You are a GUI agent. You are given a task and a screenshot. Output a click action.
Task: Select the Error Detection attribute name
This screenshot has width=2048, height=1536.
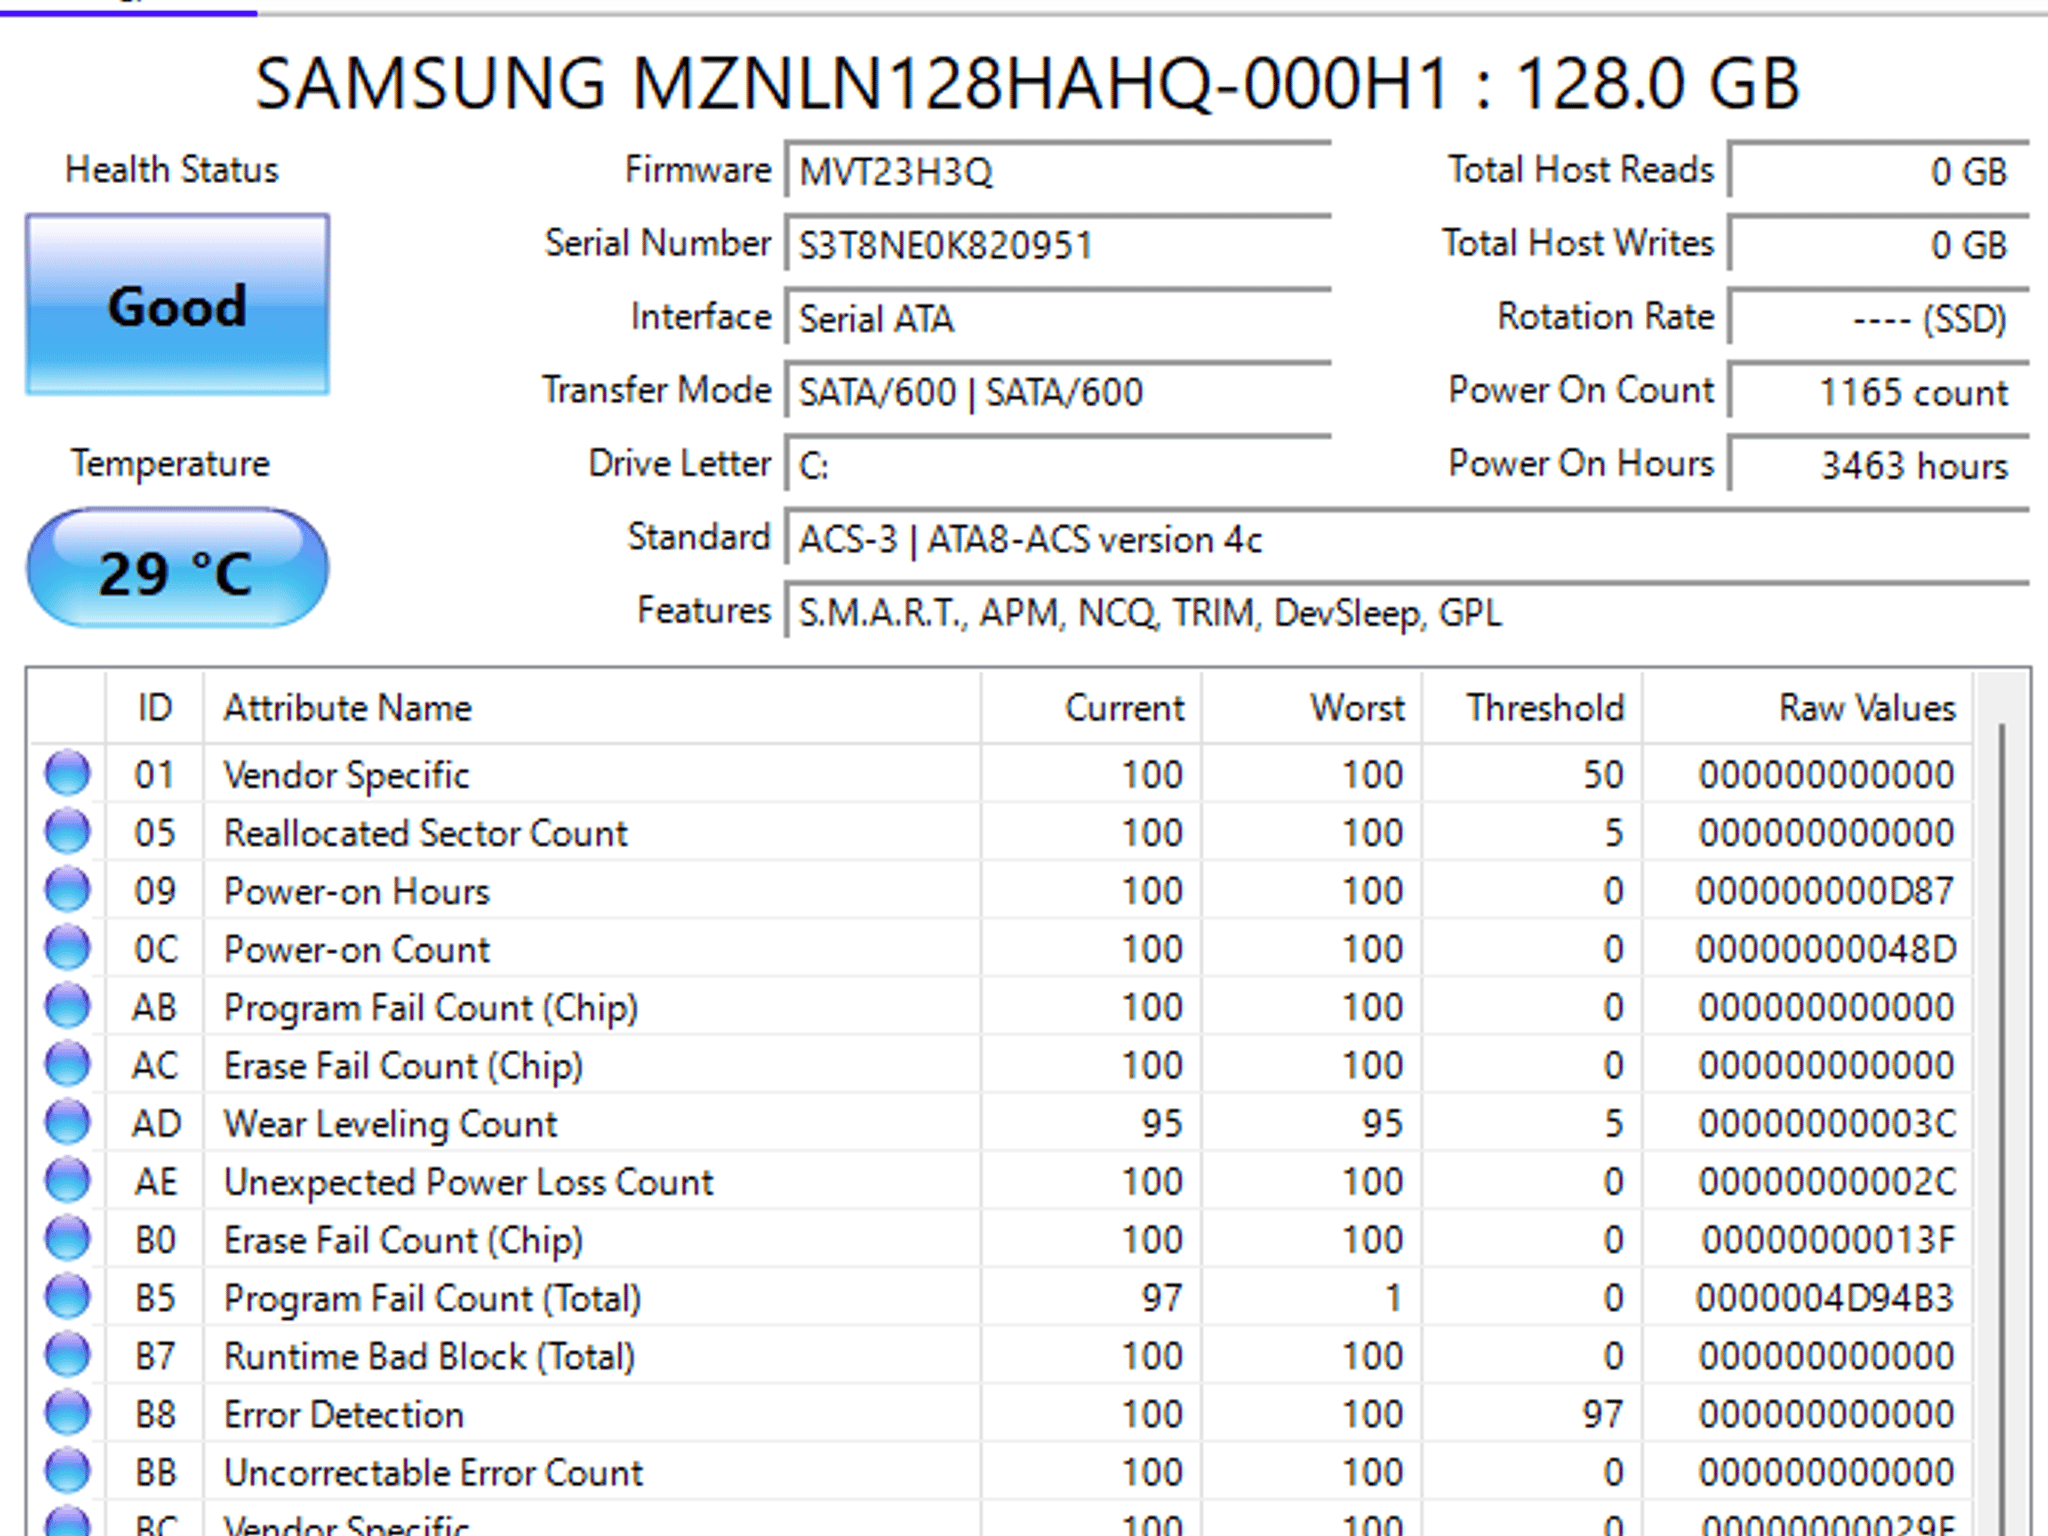pos(344,1413)
